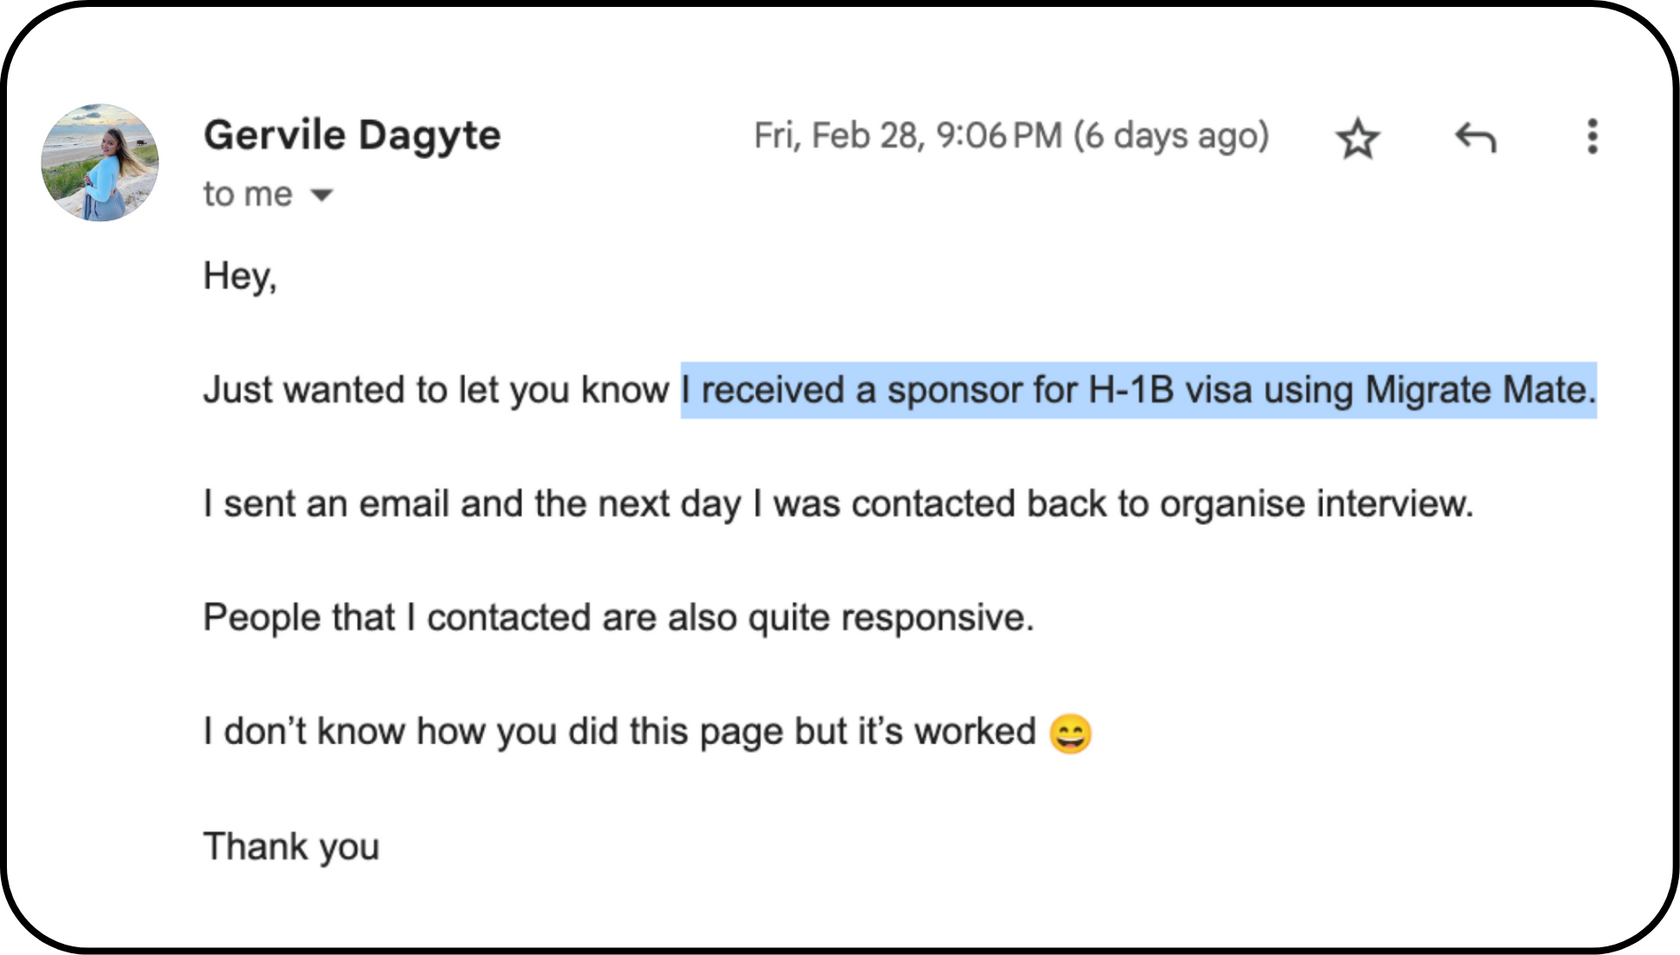Click the sender name Gervile Dagyte
1680x955 pixels.
352,135
